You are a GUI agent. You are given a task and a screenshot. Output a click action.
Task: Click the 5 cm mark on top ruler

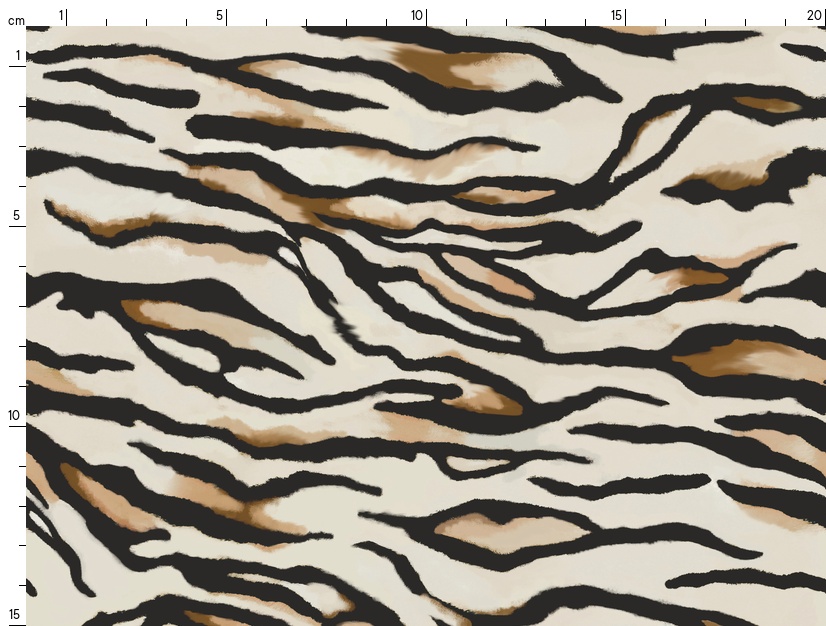[x=225, y=16]
